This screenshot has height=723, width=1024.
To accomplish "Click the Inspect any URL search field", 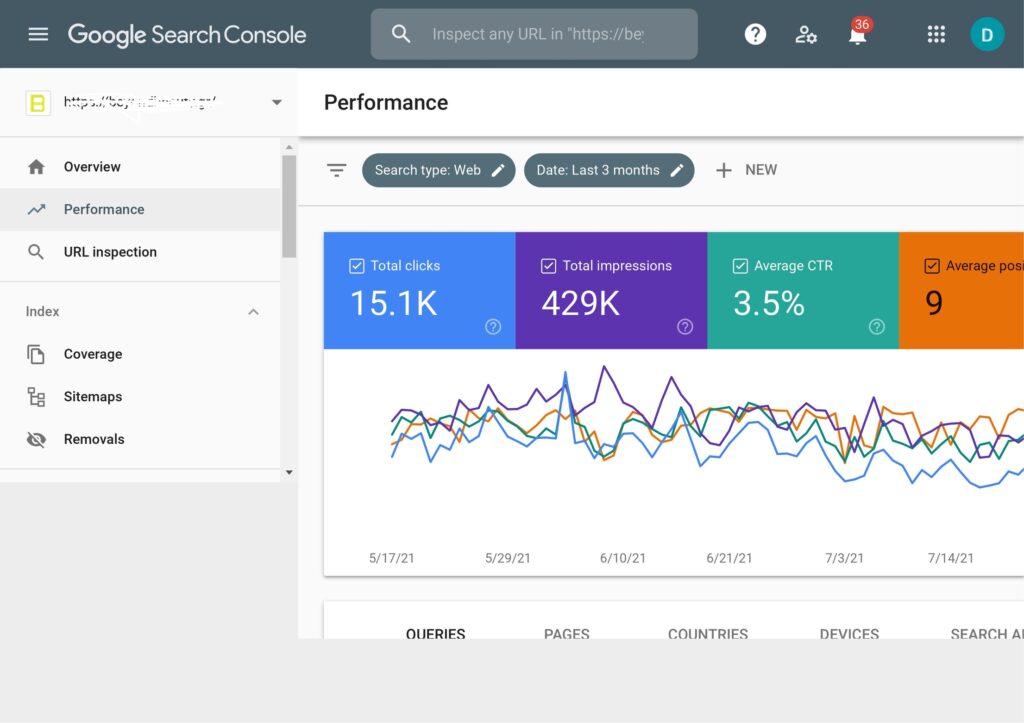I will tap(538, 34).
